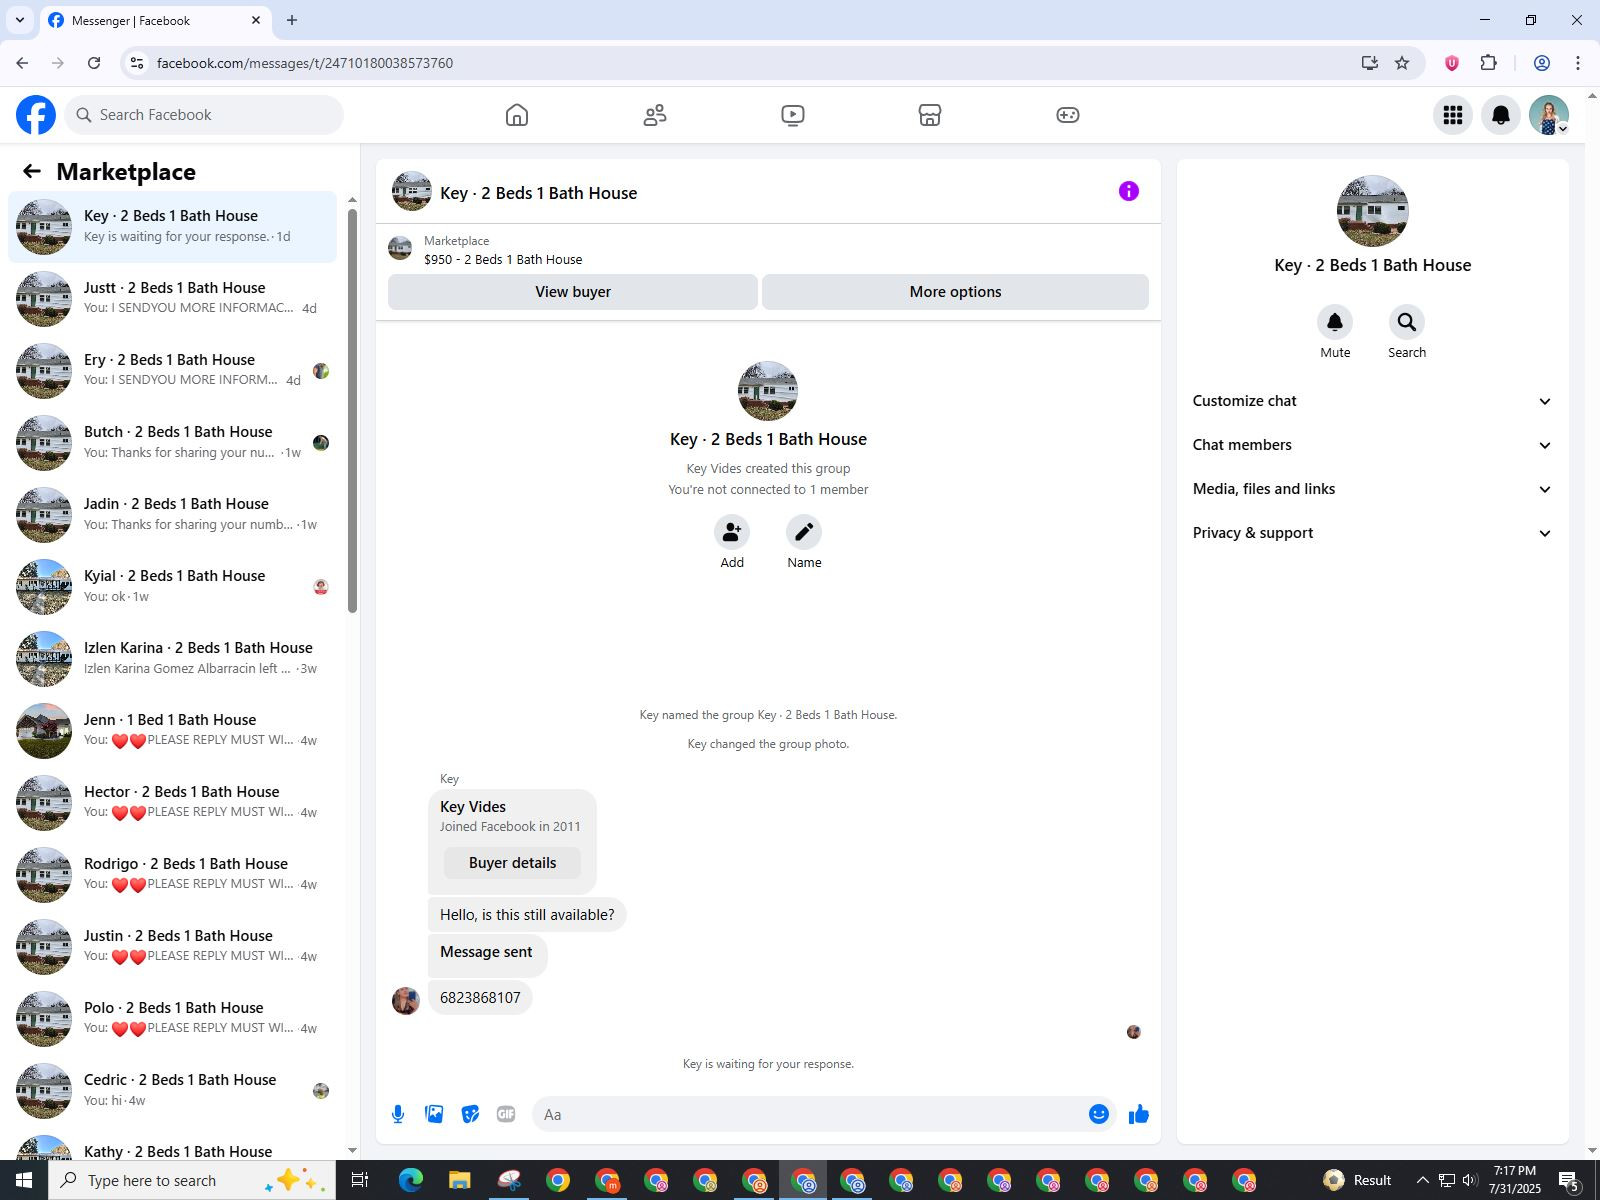Expand Privacy & support section
This screenshot has height=1200, width=1600.
[x=1372, y=533]
